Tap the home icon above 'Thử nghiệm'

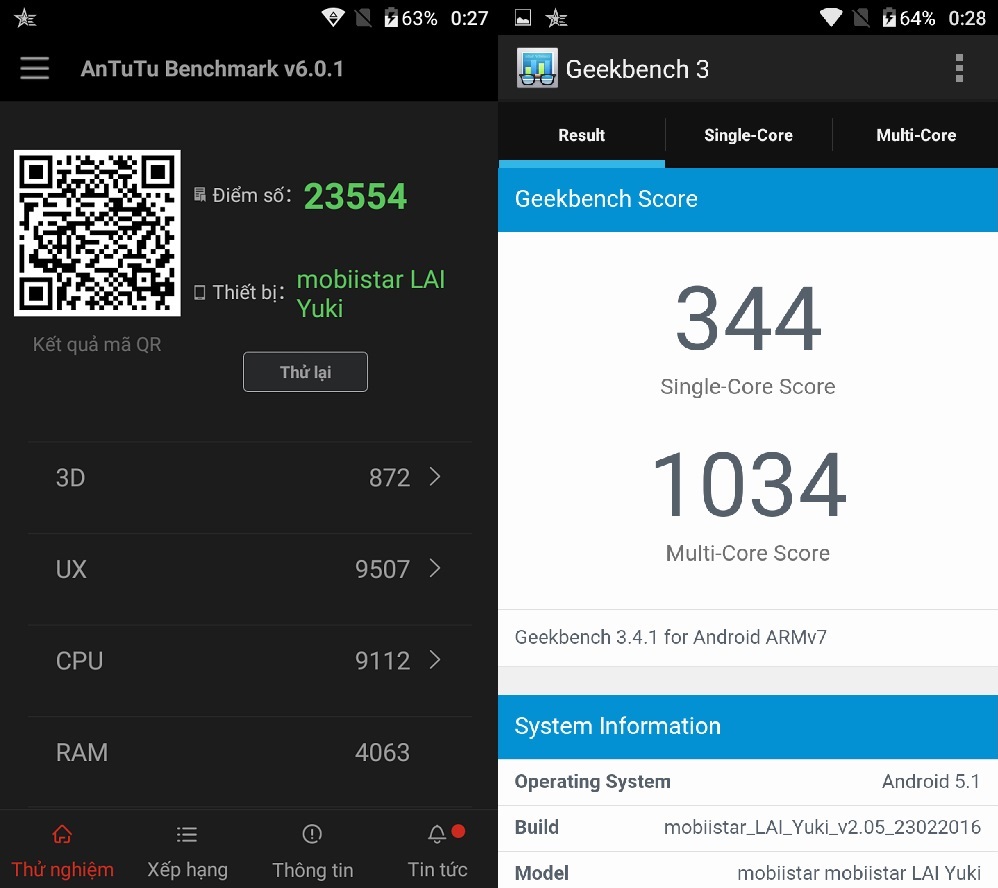62,833
